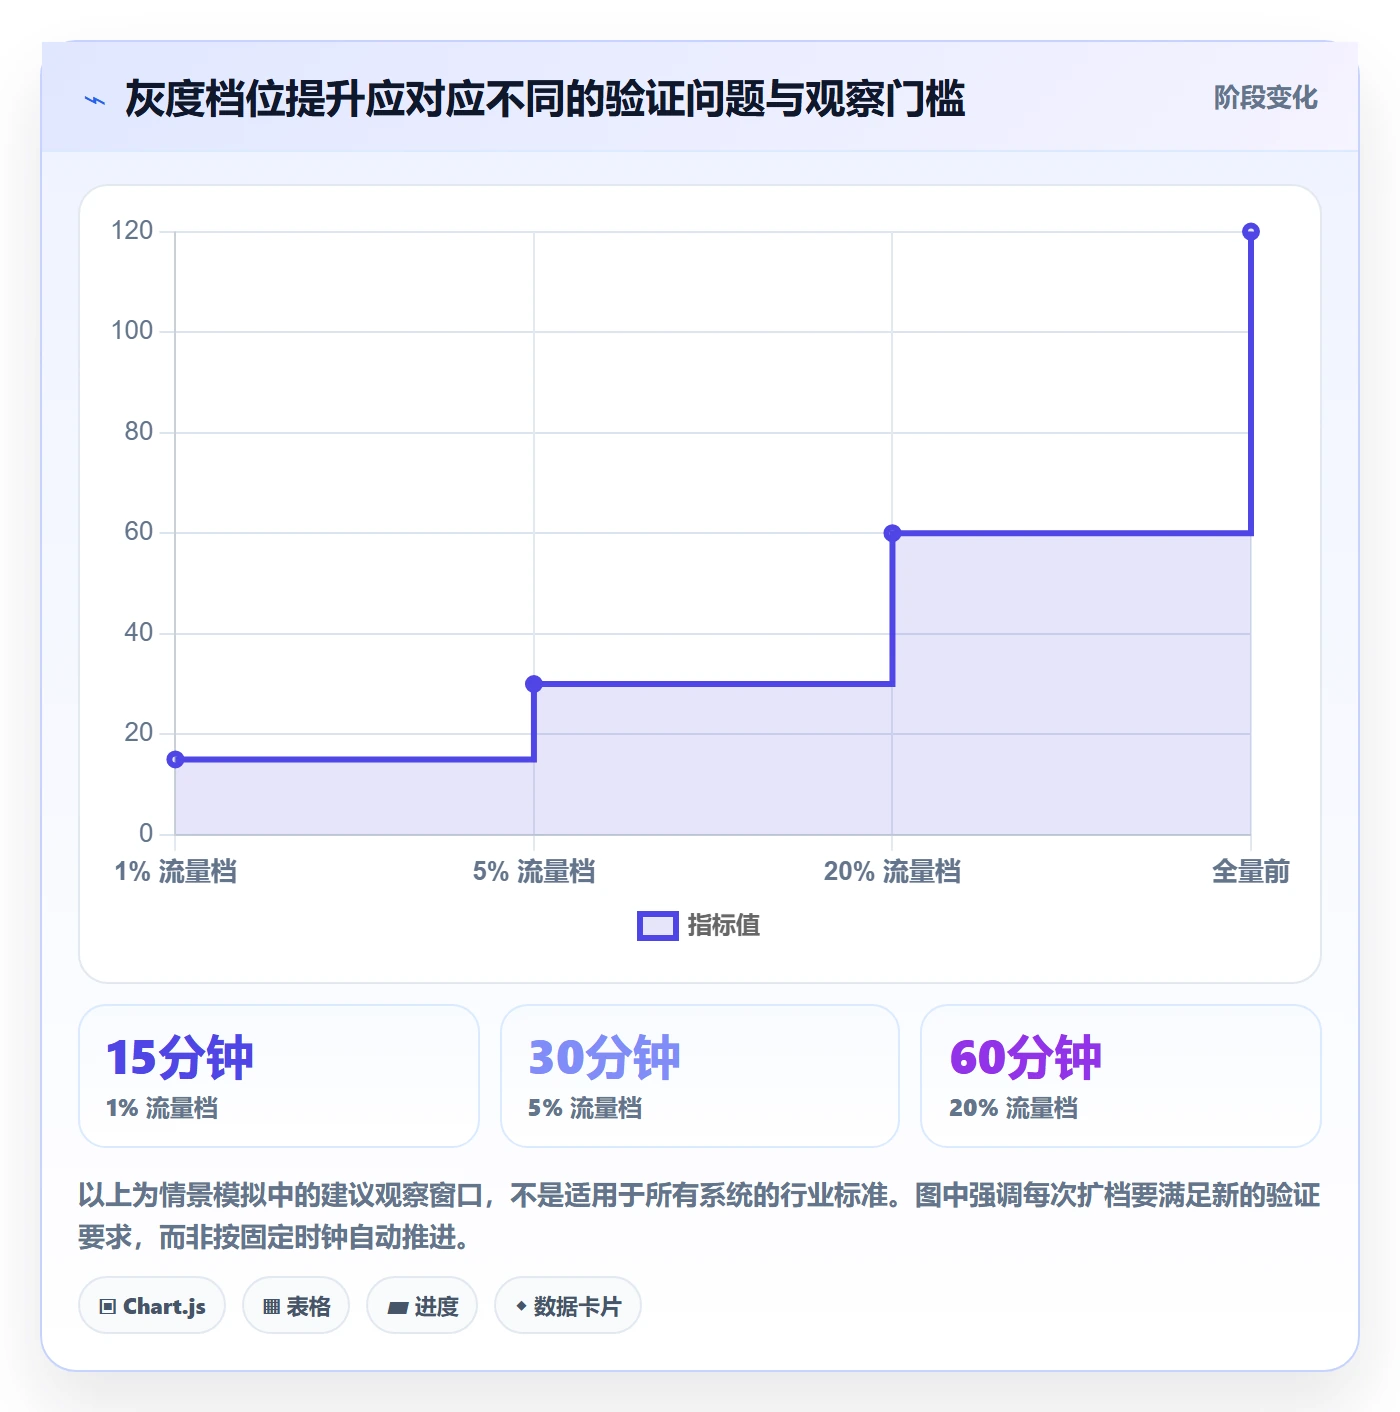1400x1412 pixels.
Task: Click the x-axis label 1% 流量档
Action: [176, 872]
